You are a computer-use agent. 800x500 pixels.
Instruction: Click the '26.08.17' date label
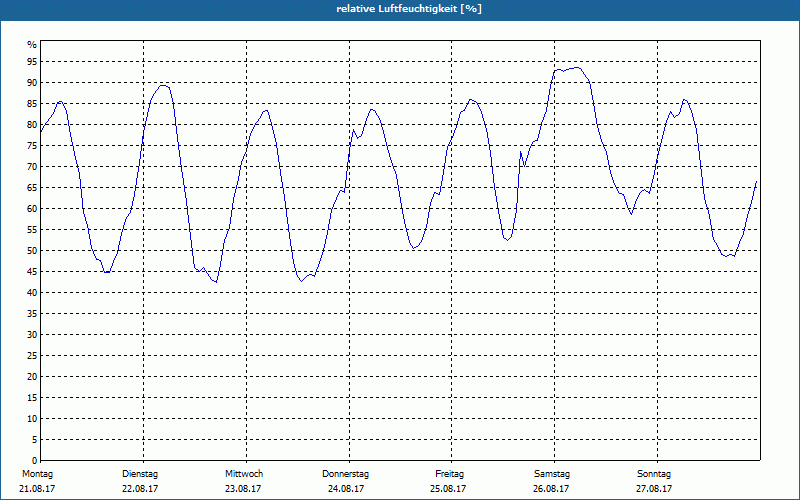click(551, 489)
